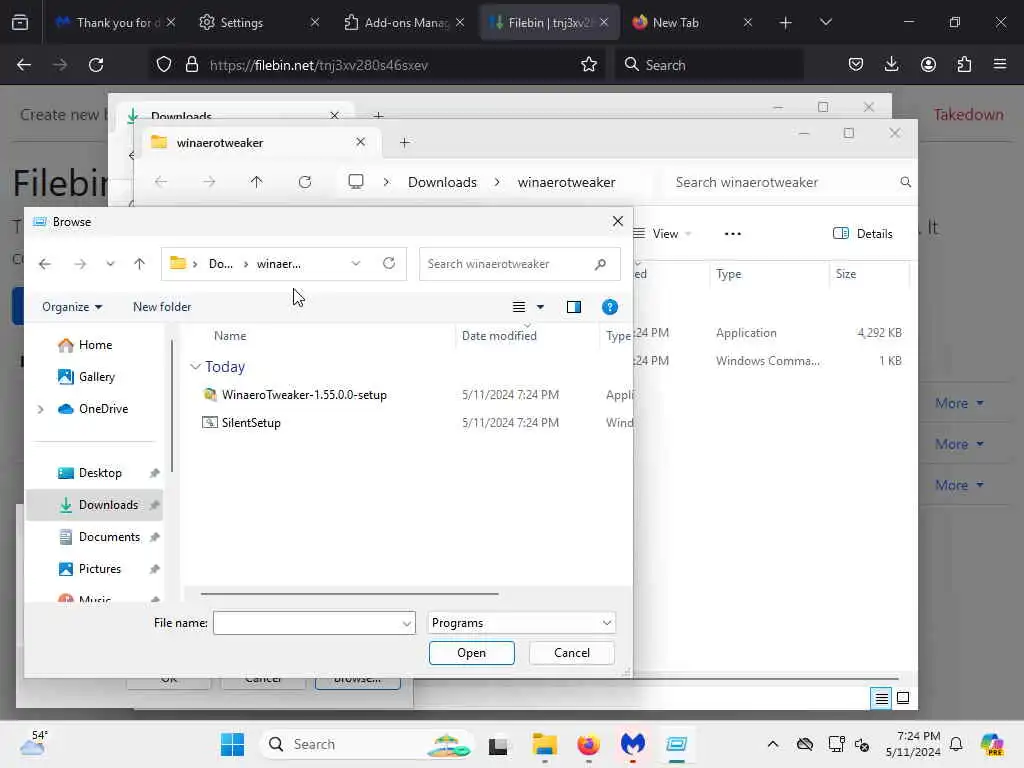1024x768 pixels.
Task: Open Copilot preview from the taskbar
Action: [992, 744]
